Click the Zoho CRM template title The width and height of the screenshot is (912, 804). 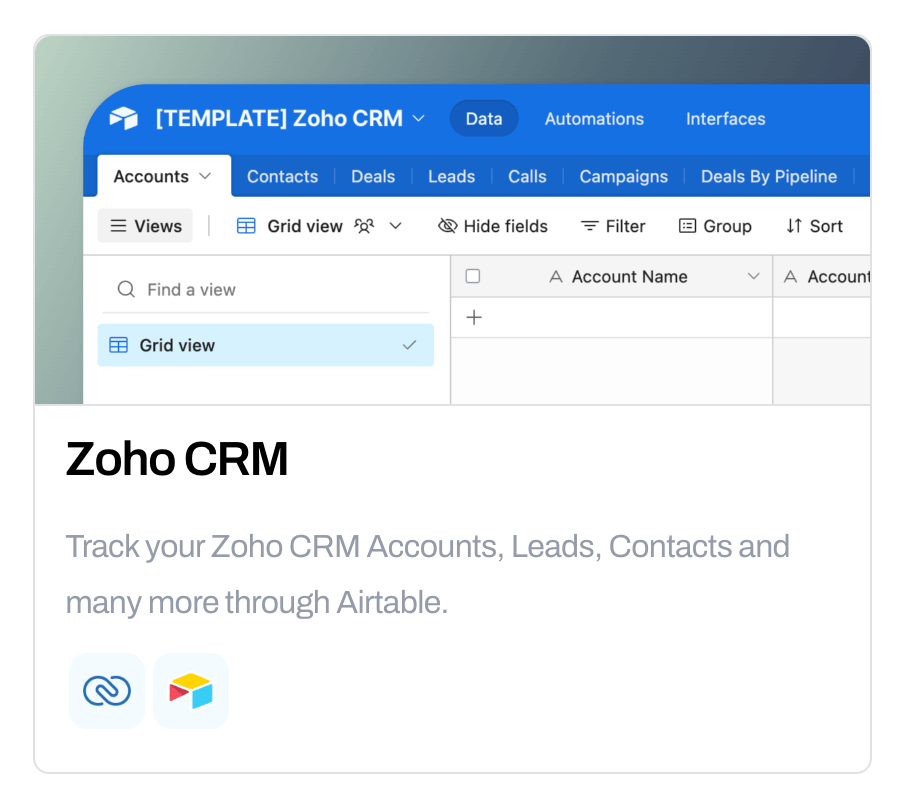177,459
